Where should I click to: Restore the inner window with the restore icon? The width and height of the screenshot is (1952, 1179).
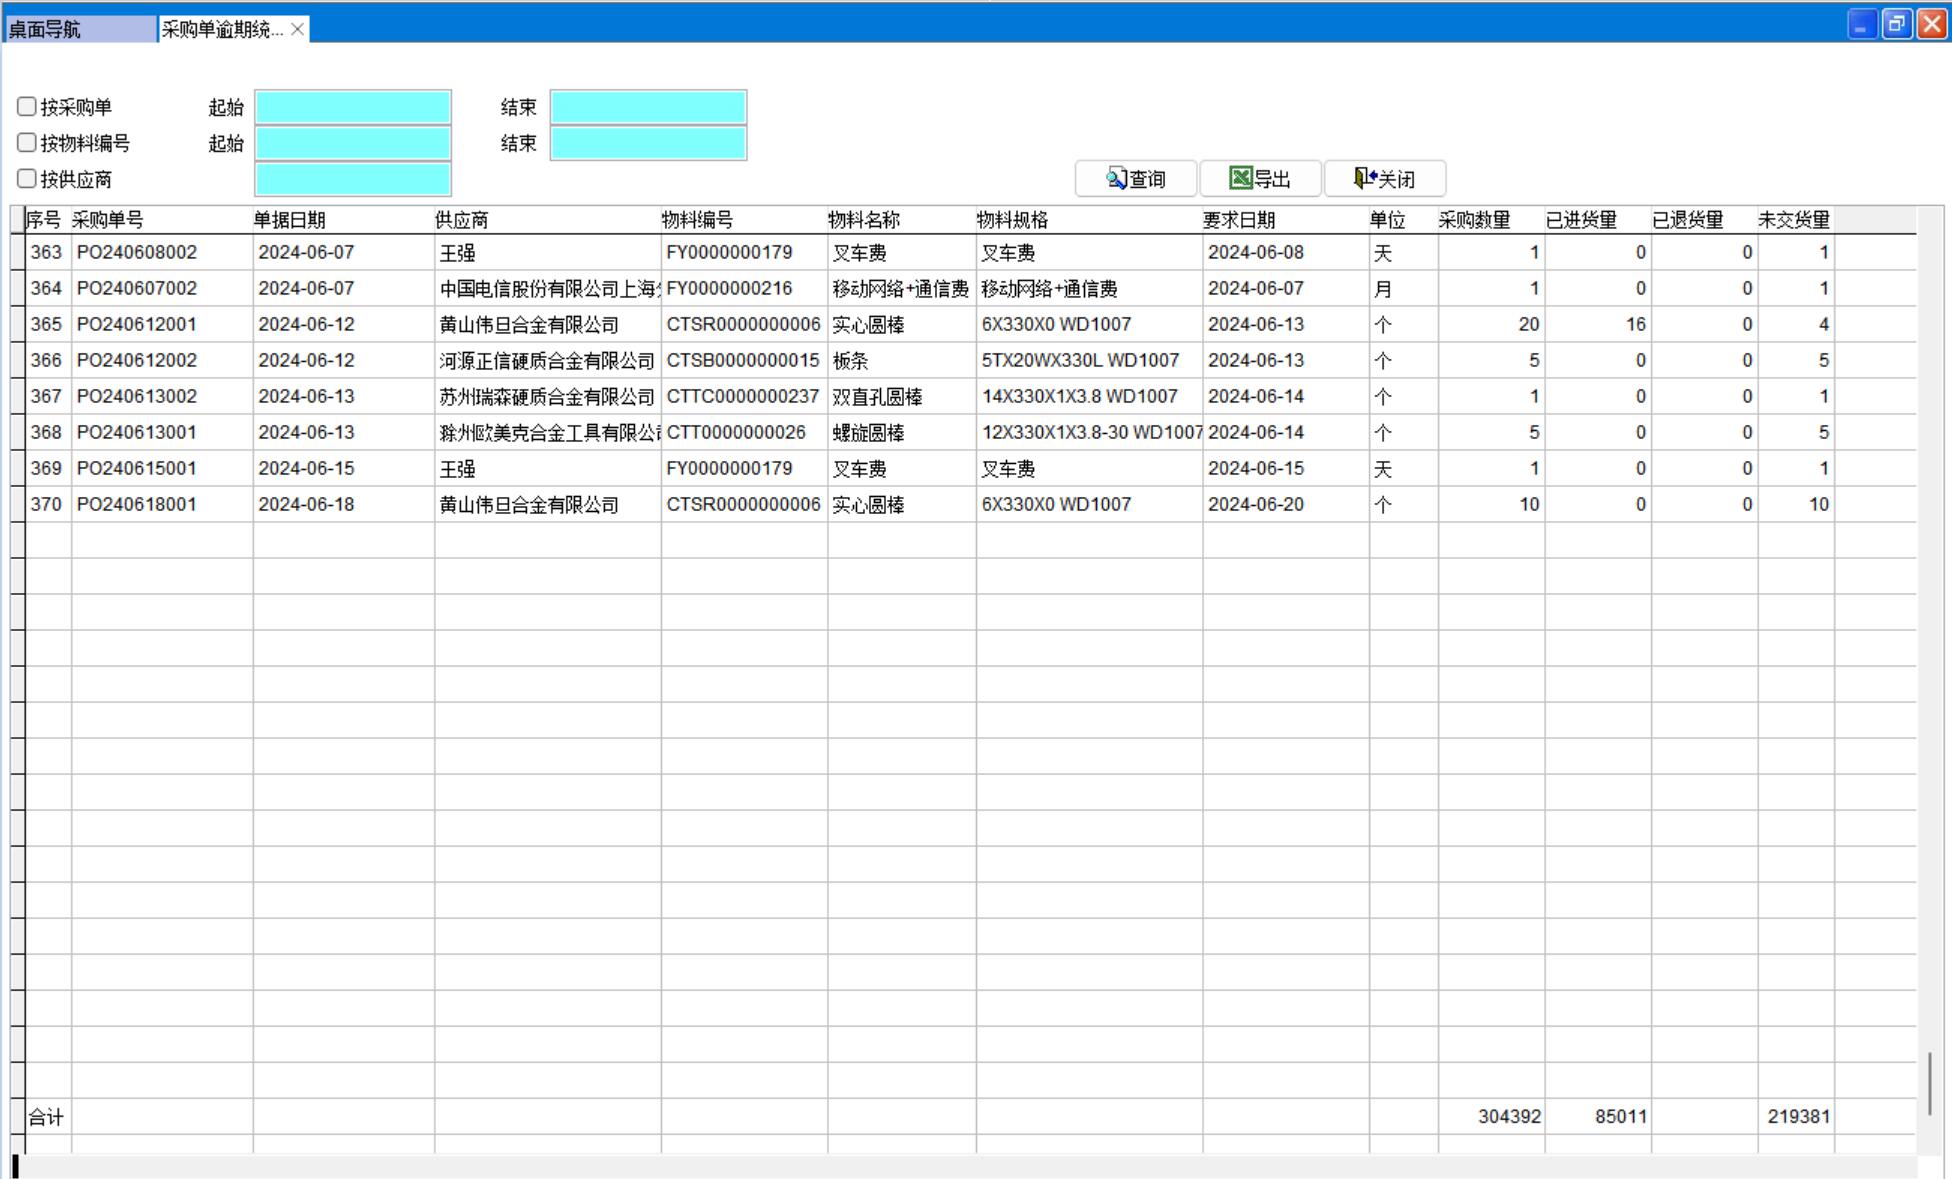(1896, 24)
